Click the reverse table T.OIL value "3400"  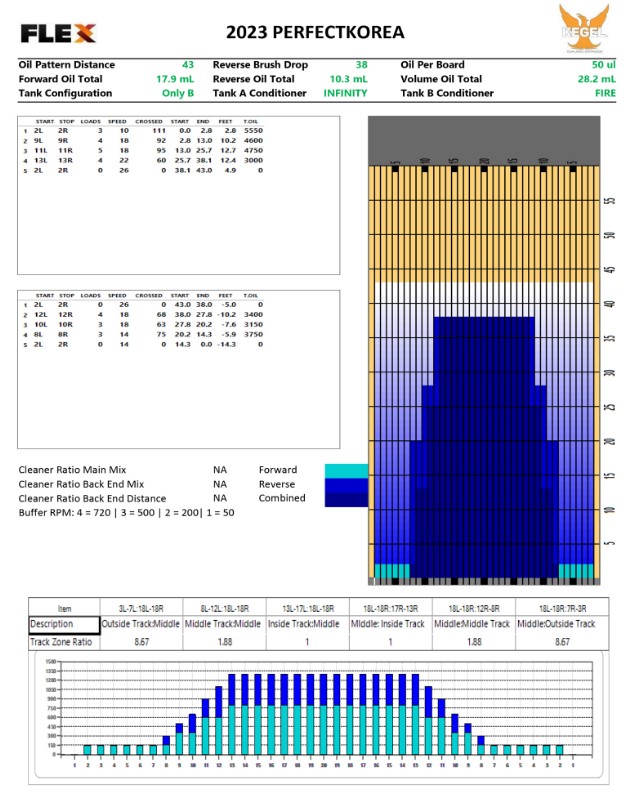[x=253, y=315]
